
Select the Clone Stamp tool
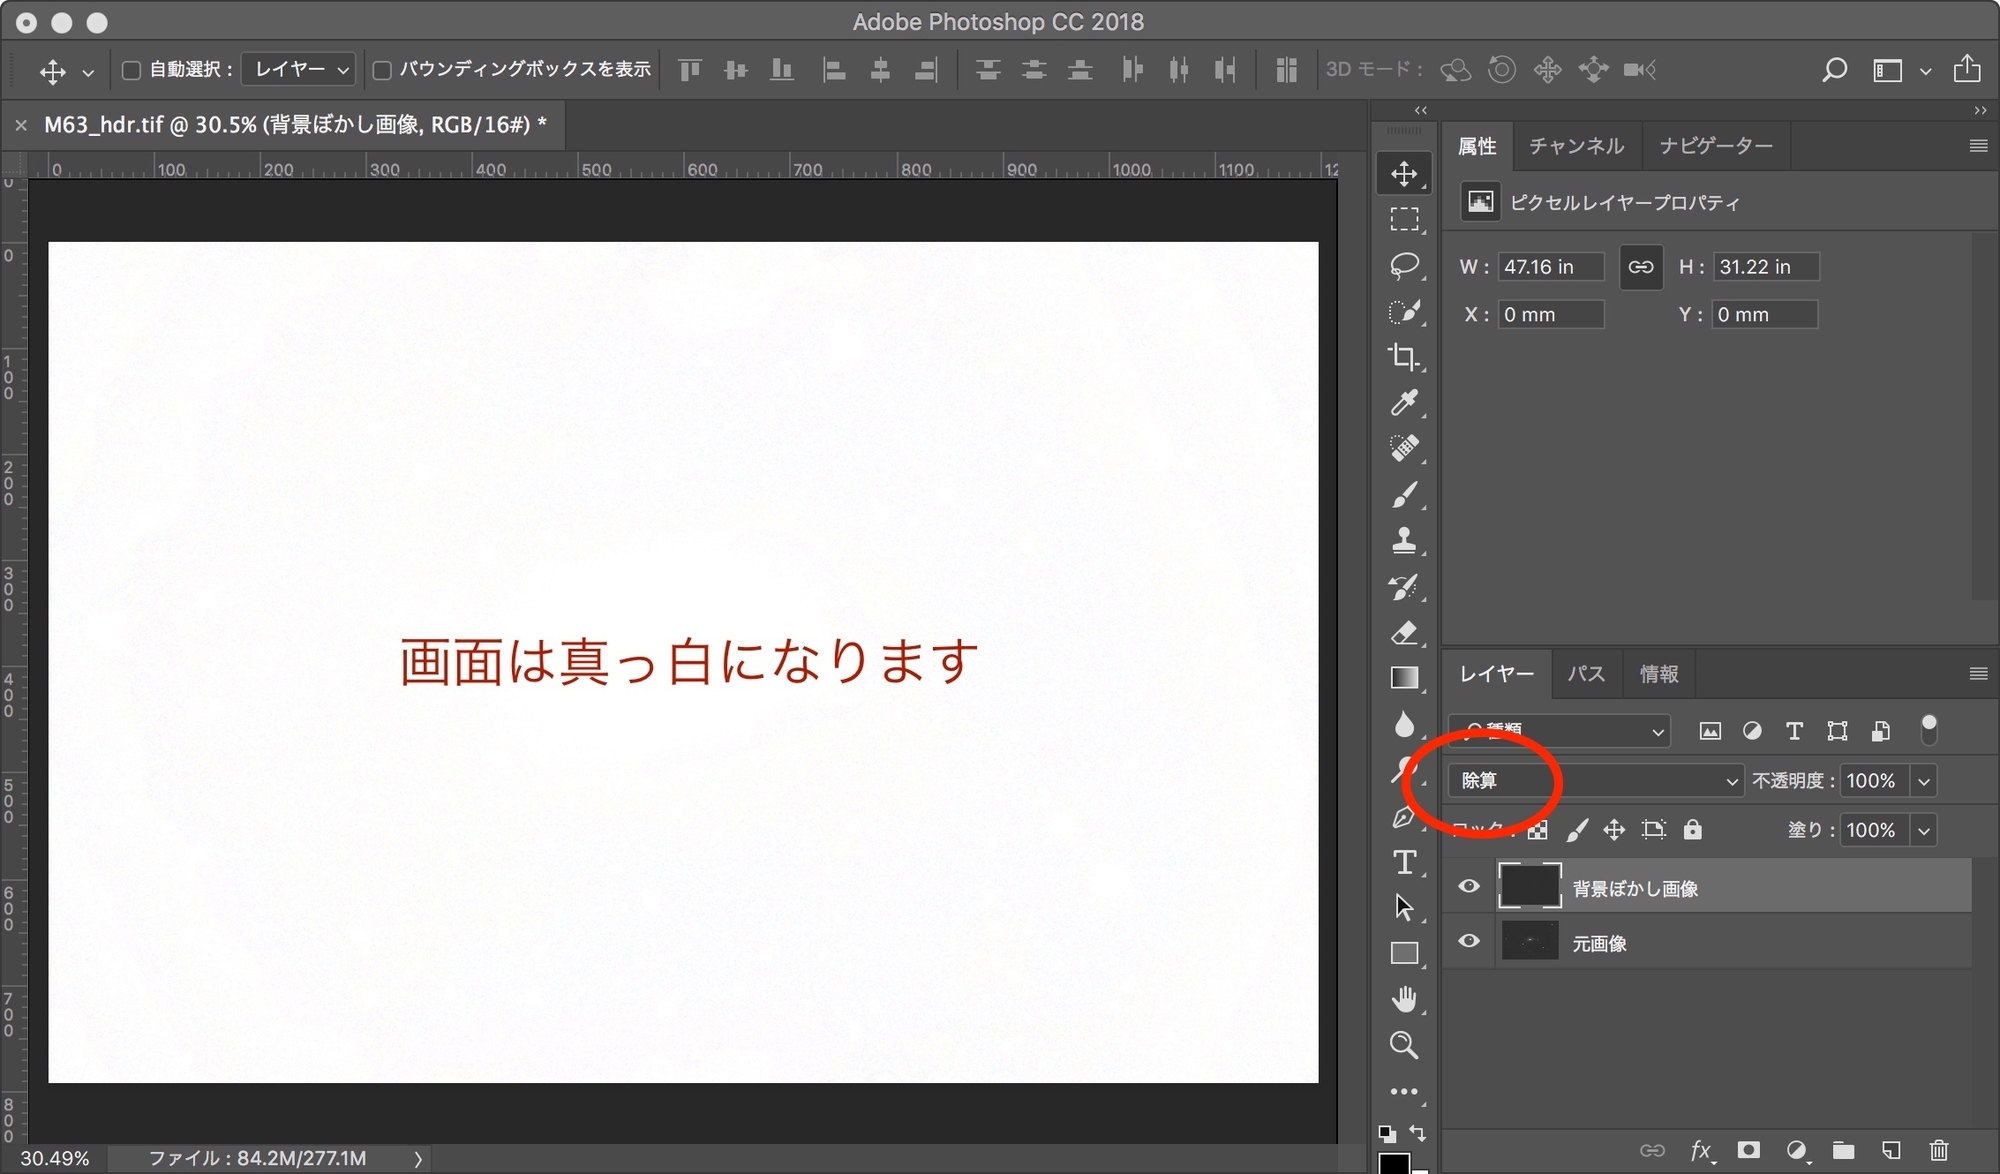1404,541
